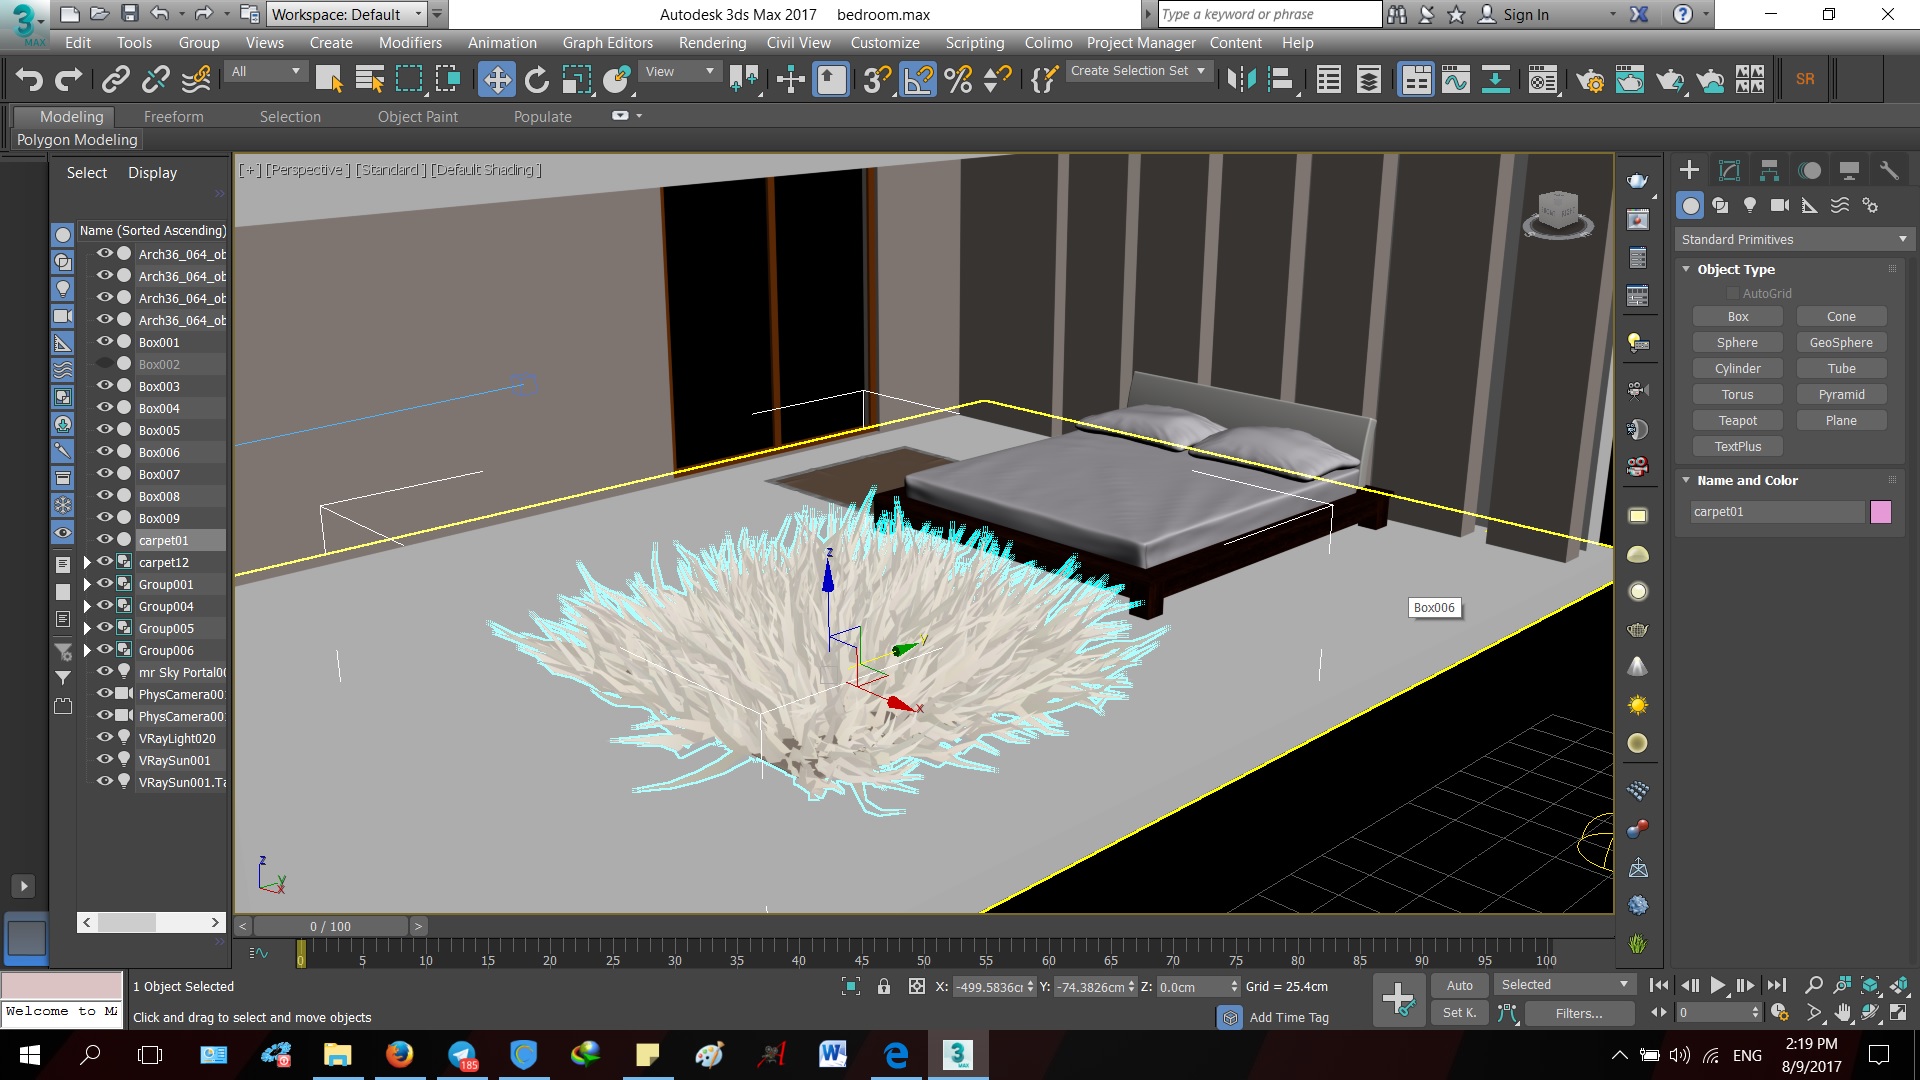Switch to the Lights category in Create panel
This screenshot has height=1080, width=1920.
coord(1750,205)
